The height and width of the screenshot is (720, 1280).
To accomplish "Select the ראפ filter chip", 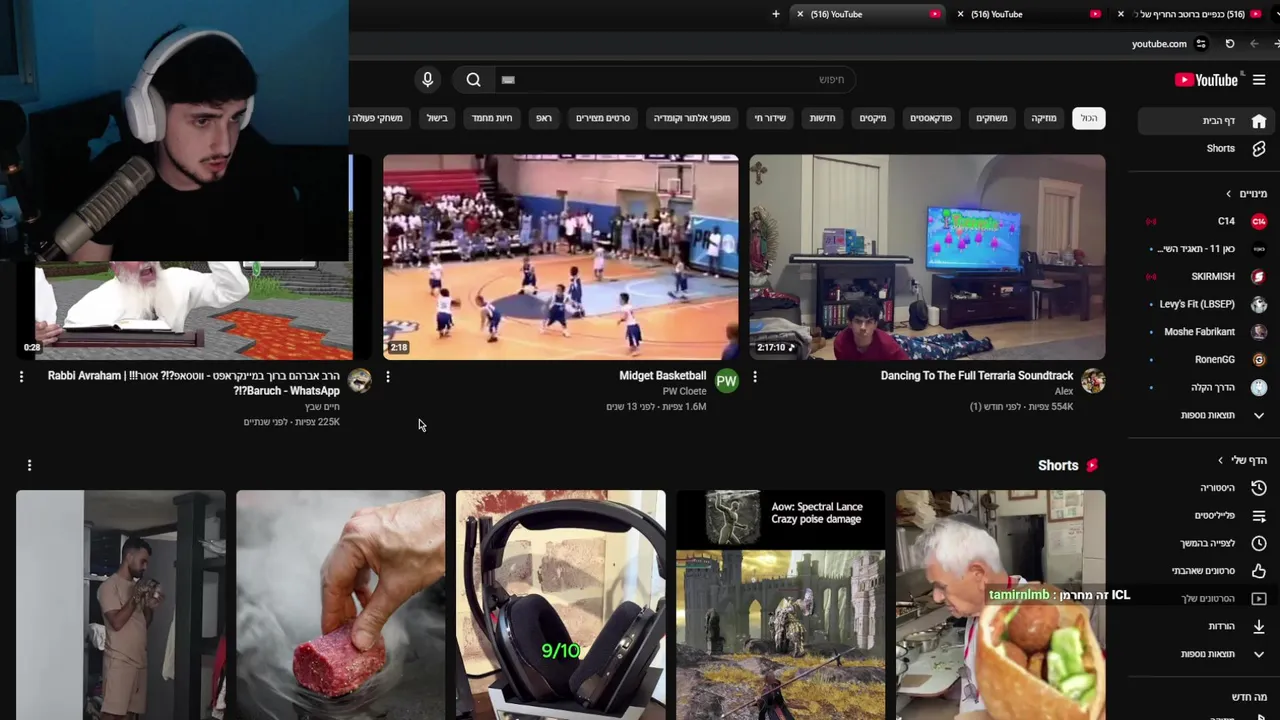I will point(544,118).
